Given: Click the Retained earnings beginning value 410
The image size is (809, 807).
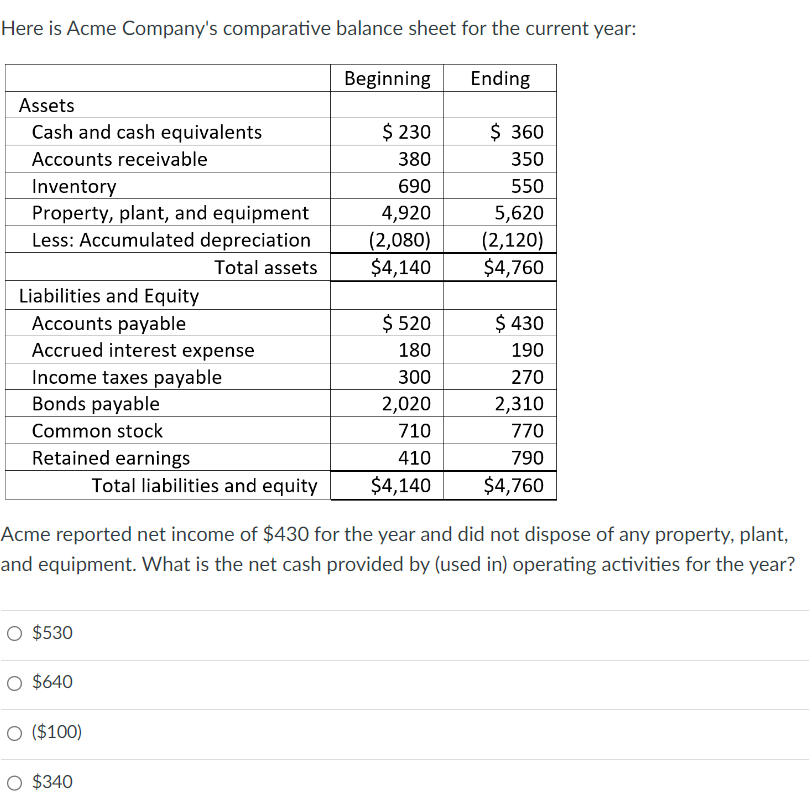Looking at the screenshot, I should (415, 457).
